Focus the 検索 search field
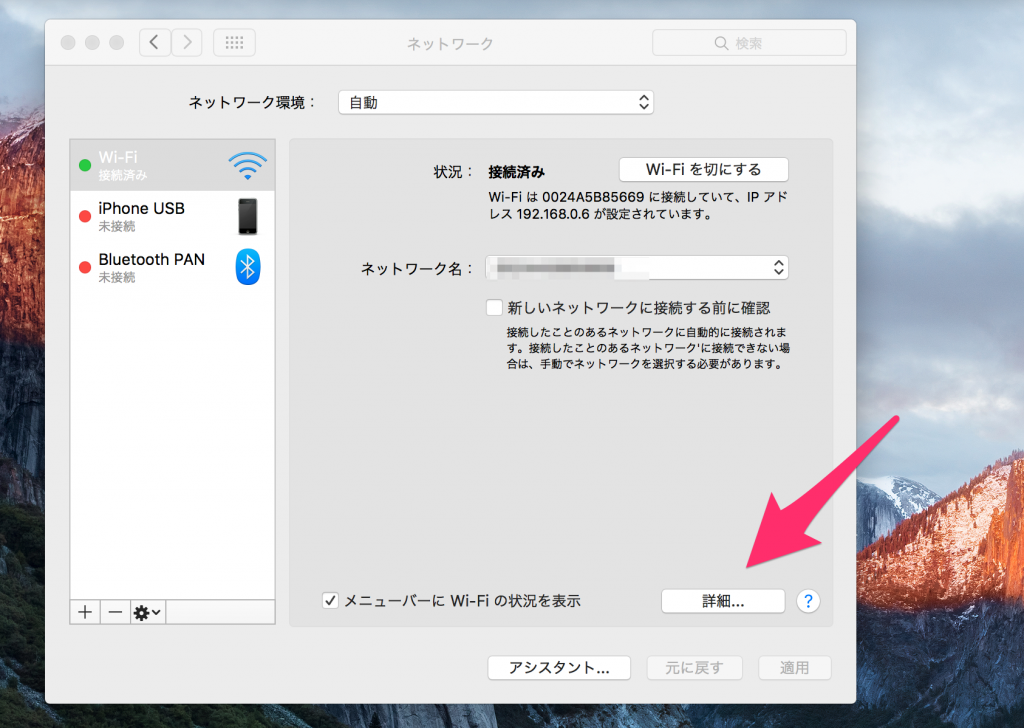The width and height of the screenshot is (1024, 728). point(749,43)
